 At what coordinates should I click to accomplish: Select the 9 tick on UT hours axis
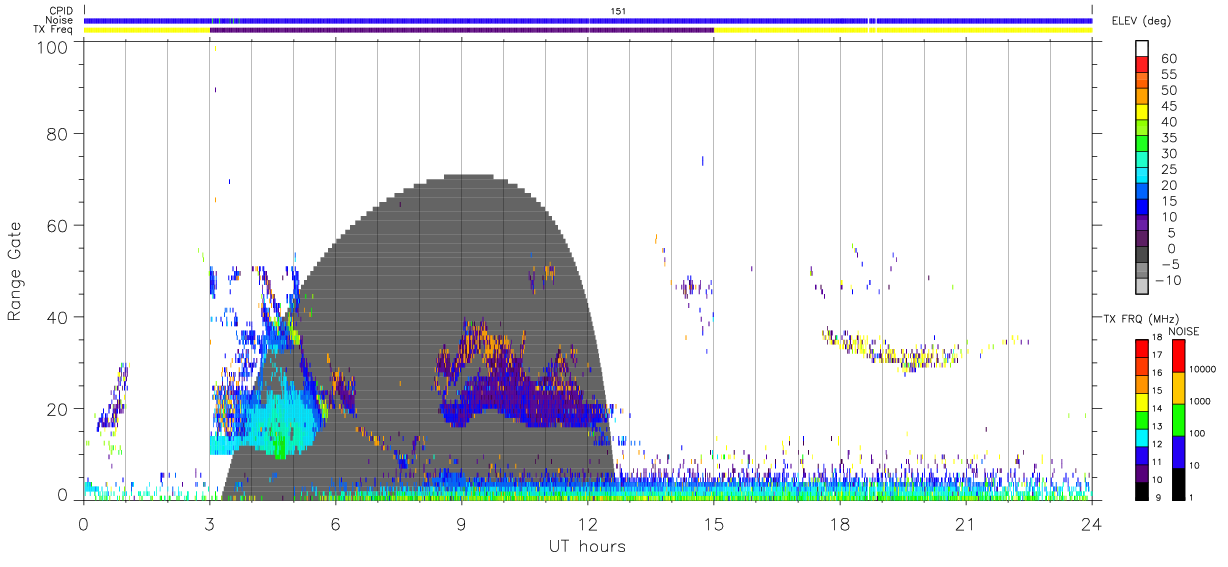point(461,524)
